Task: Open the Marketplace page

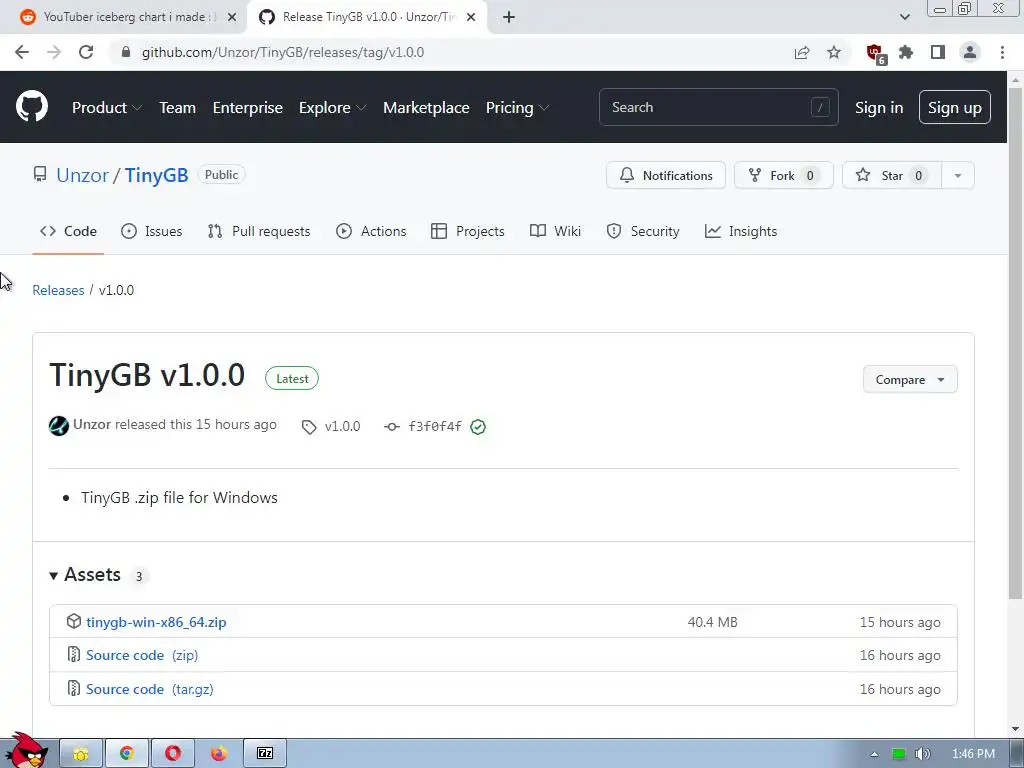Action: click(x=426, y=108)
